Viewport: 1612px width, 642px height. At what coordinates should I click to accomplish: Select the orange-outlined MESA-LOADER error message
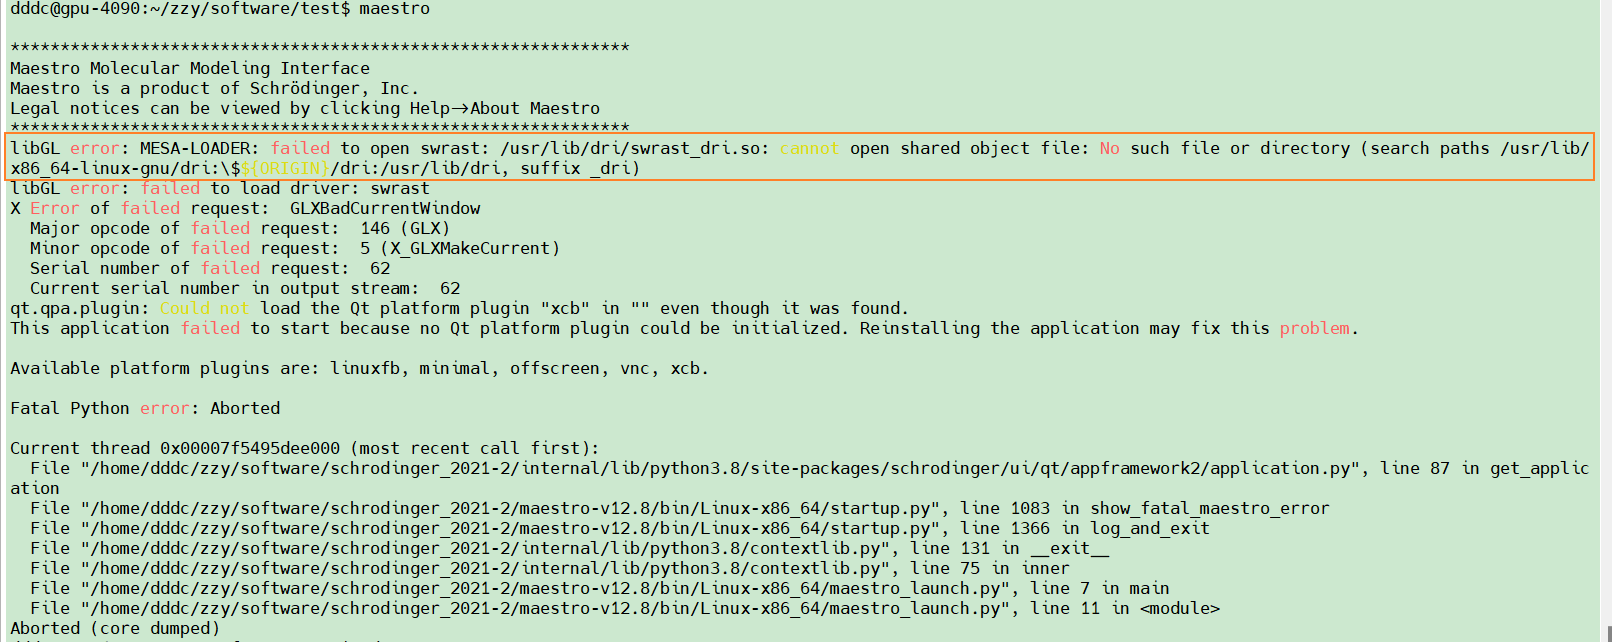click(799, 158)
